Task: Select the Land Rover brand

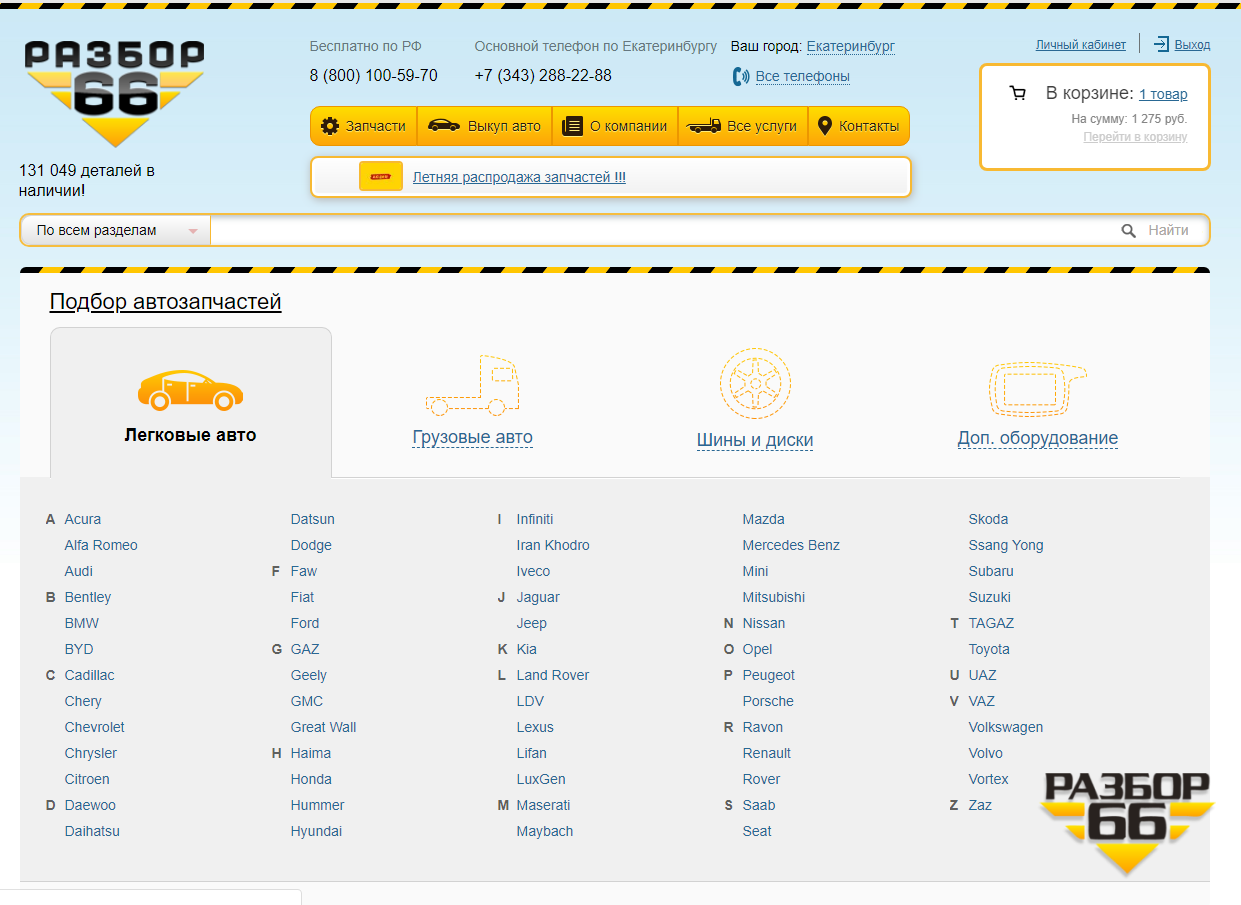Action: coord(553,675)
